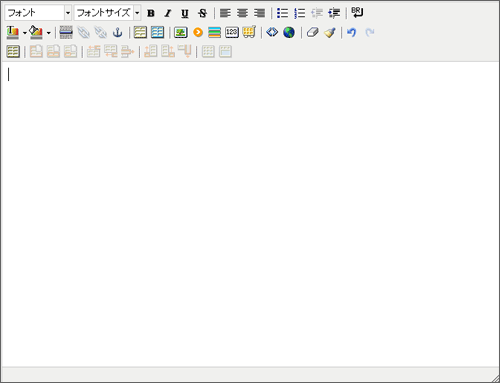Expand the background color dropdown arrow
The height and width of the screenshot is (383, 500).
[49, 33]
